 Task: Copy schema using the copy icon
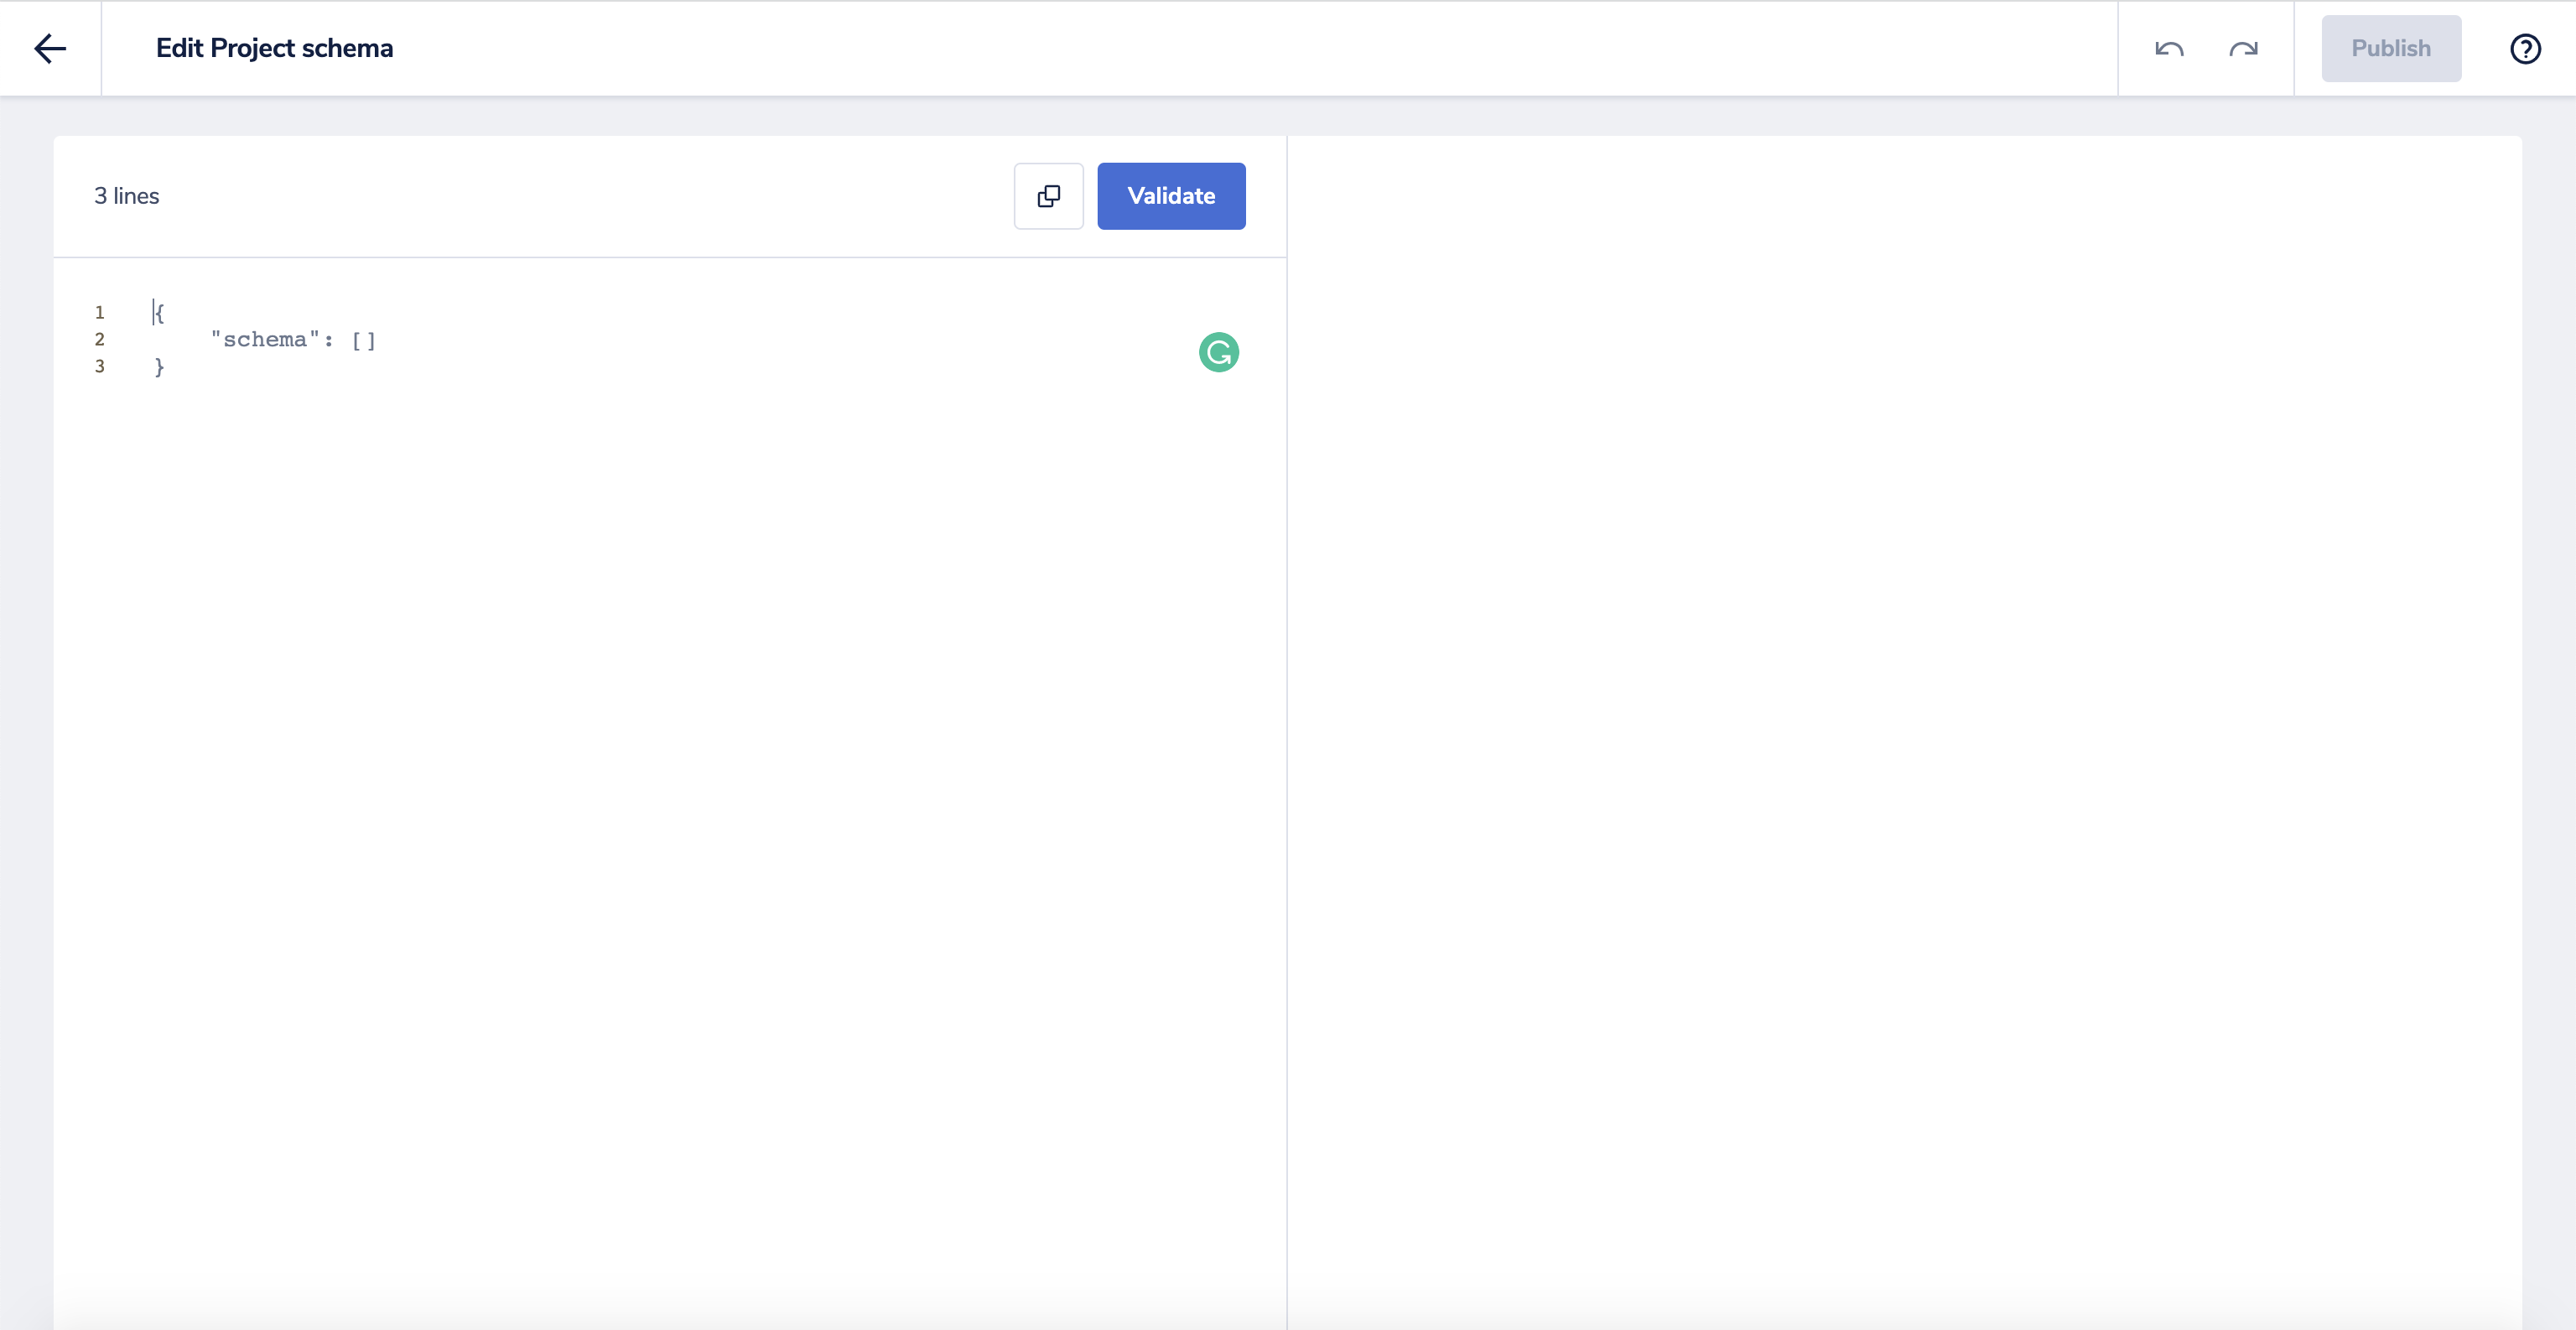(1048, 196)
